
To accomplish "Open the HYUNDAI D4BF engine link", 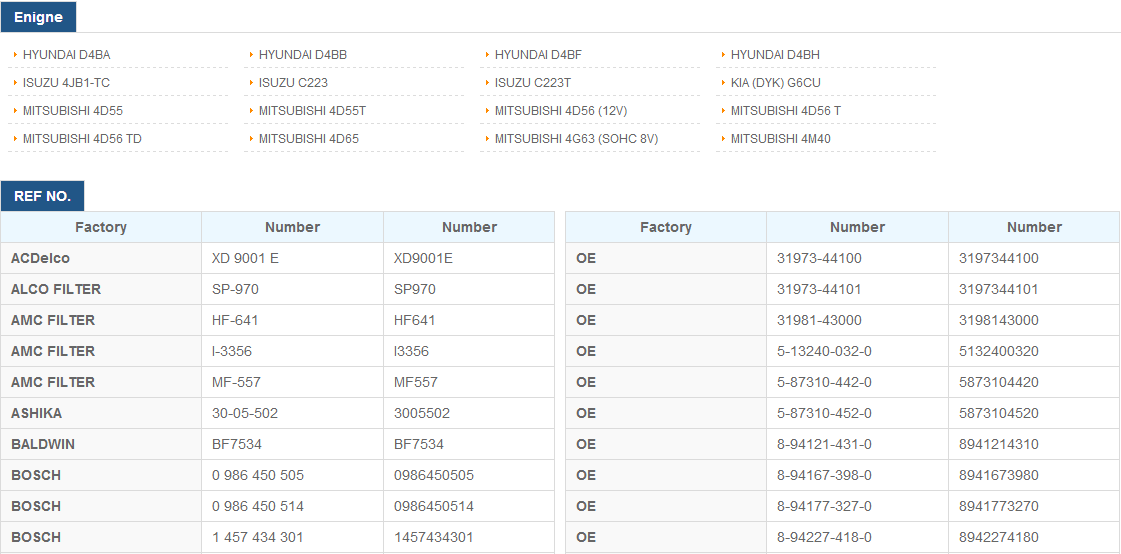I will tap(538, 54).
